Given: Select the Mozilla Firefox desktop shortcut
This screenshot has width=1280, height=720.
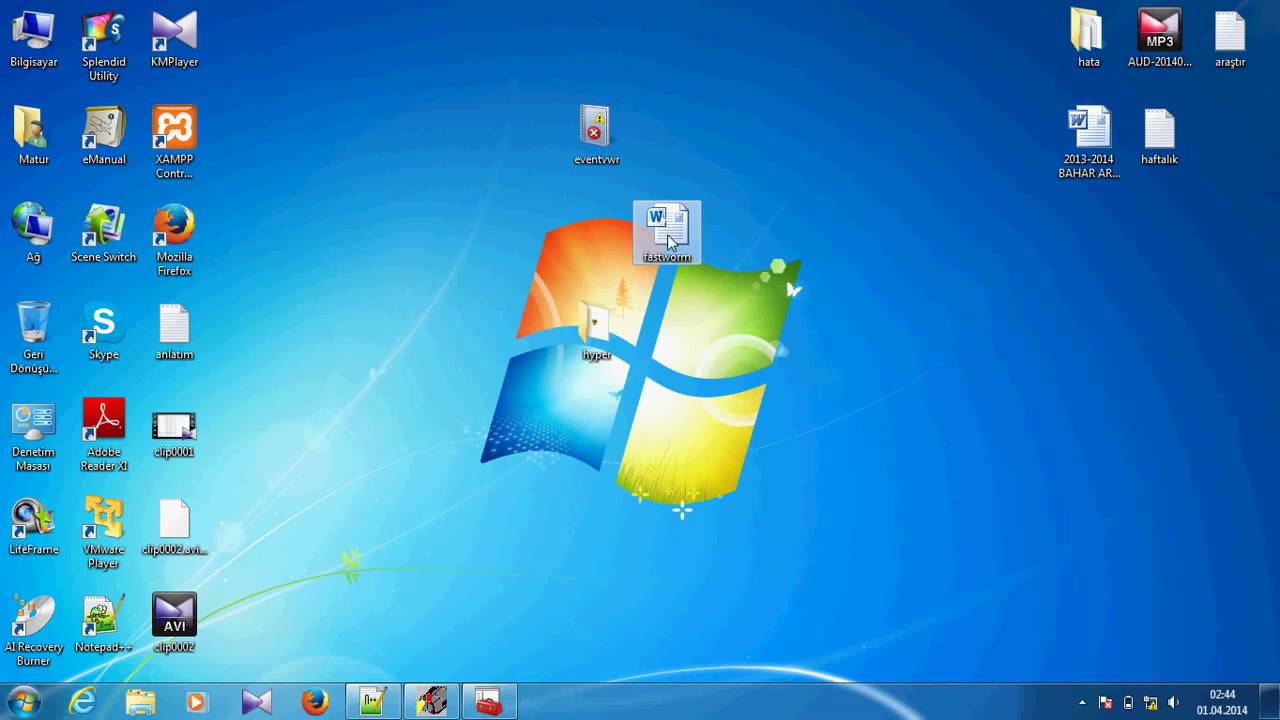Looking at the screenshot, I should pyautogui.click(x=174, y=241).
